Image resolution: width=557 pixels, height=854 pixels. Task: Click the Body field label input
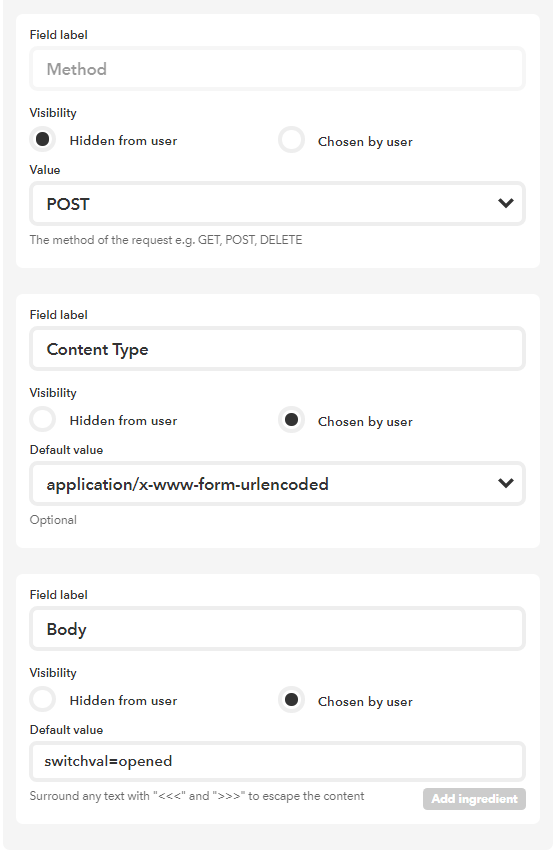click(277, 629)
